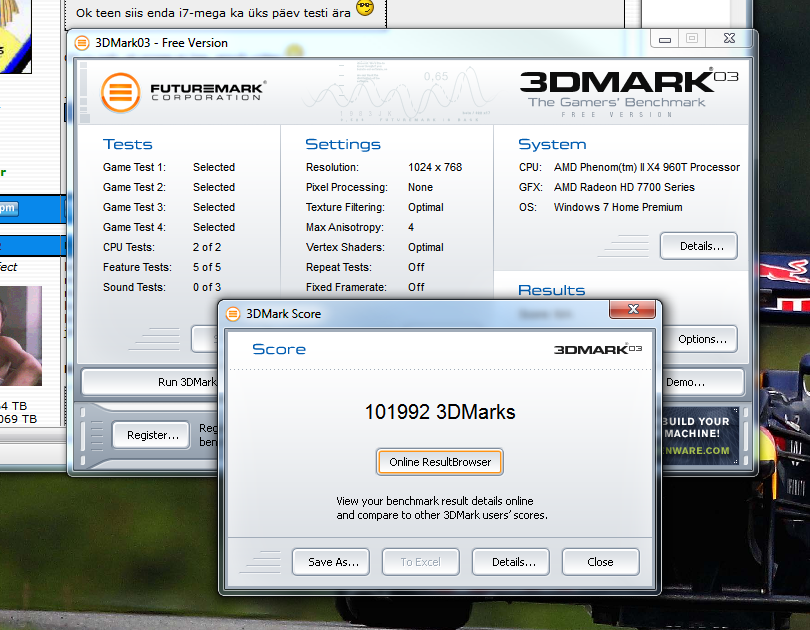Open System Details in the 3DMark03 window
The image size is (810, 630).
pyautogui.click(x=698, y=246)
